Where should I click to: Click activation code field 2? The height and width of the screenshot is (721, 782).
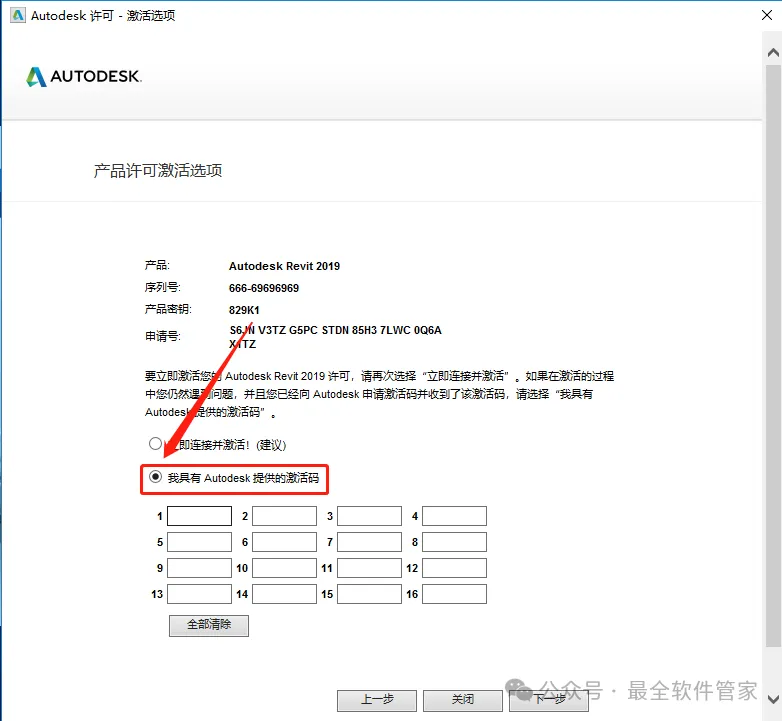pyautogui.click(x=284, y=516)
